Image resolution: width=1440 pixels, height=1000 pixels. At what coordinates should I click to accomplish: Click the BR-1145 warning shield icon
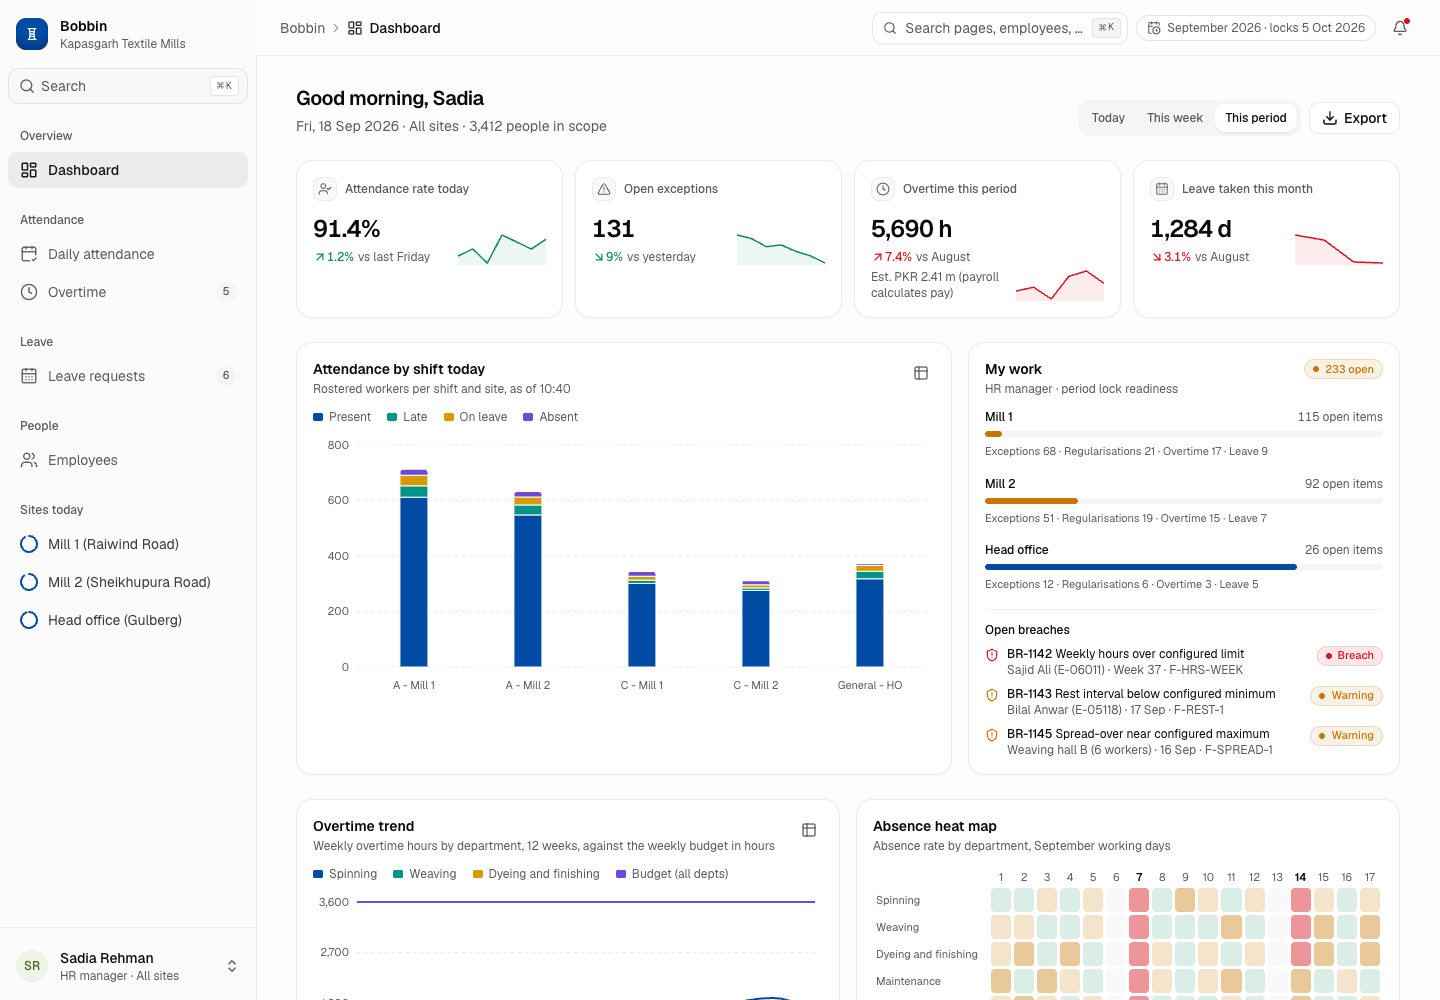pos(992,735)
